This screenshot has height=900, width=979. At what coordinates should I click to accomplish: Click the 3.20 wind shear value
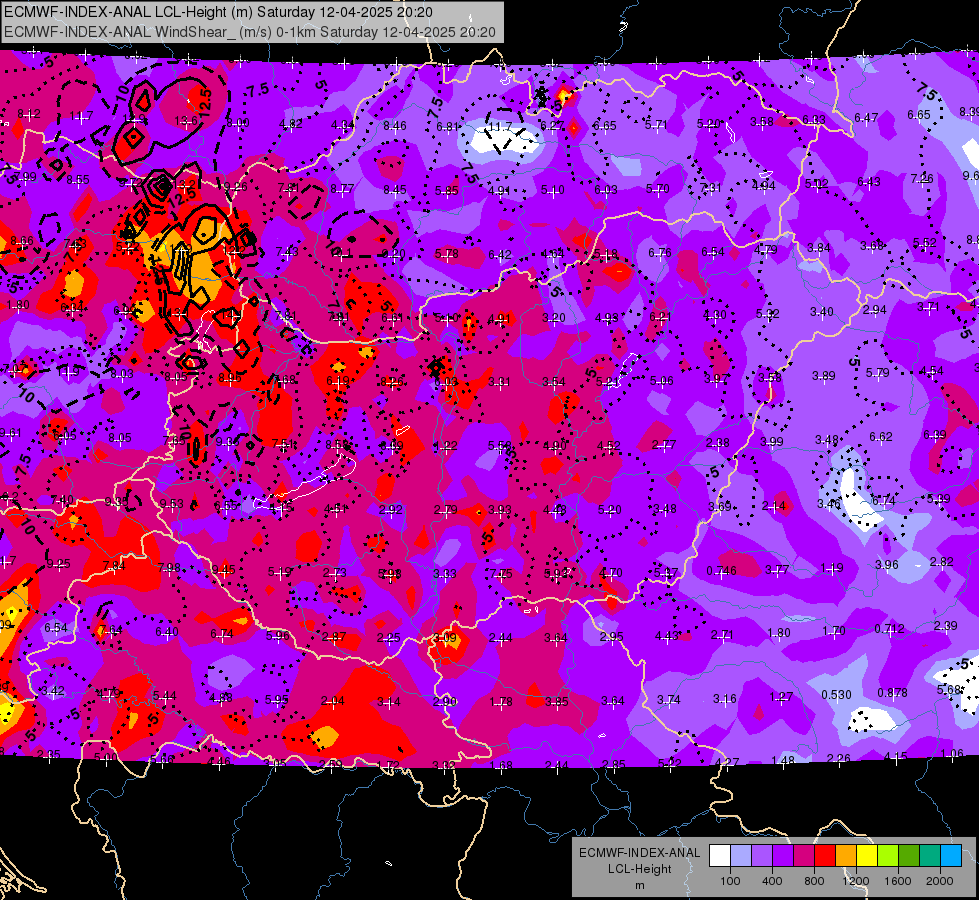[x=554, y=318]
